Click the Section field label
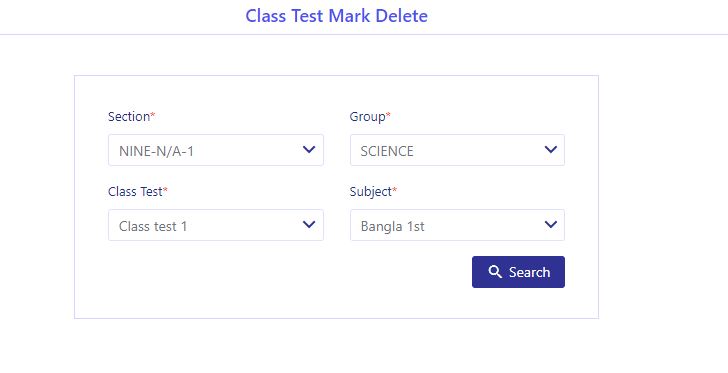This screenshot has height=373, width=728. click(x=129, y=116)
